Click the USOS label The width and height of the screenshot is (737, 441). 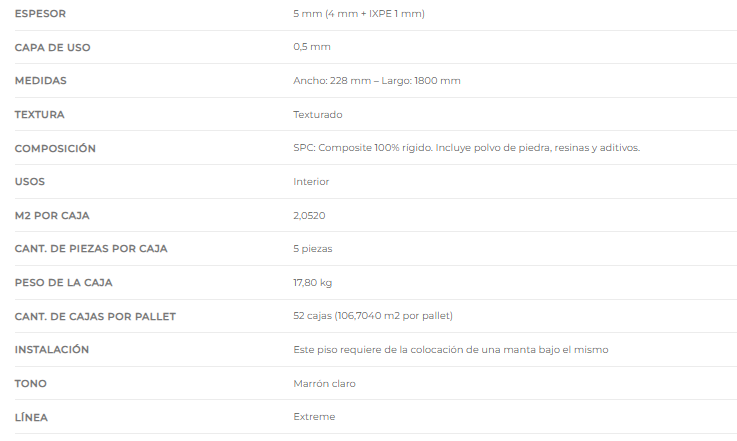[x=30, y=182]
